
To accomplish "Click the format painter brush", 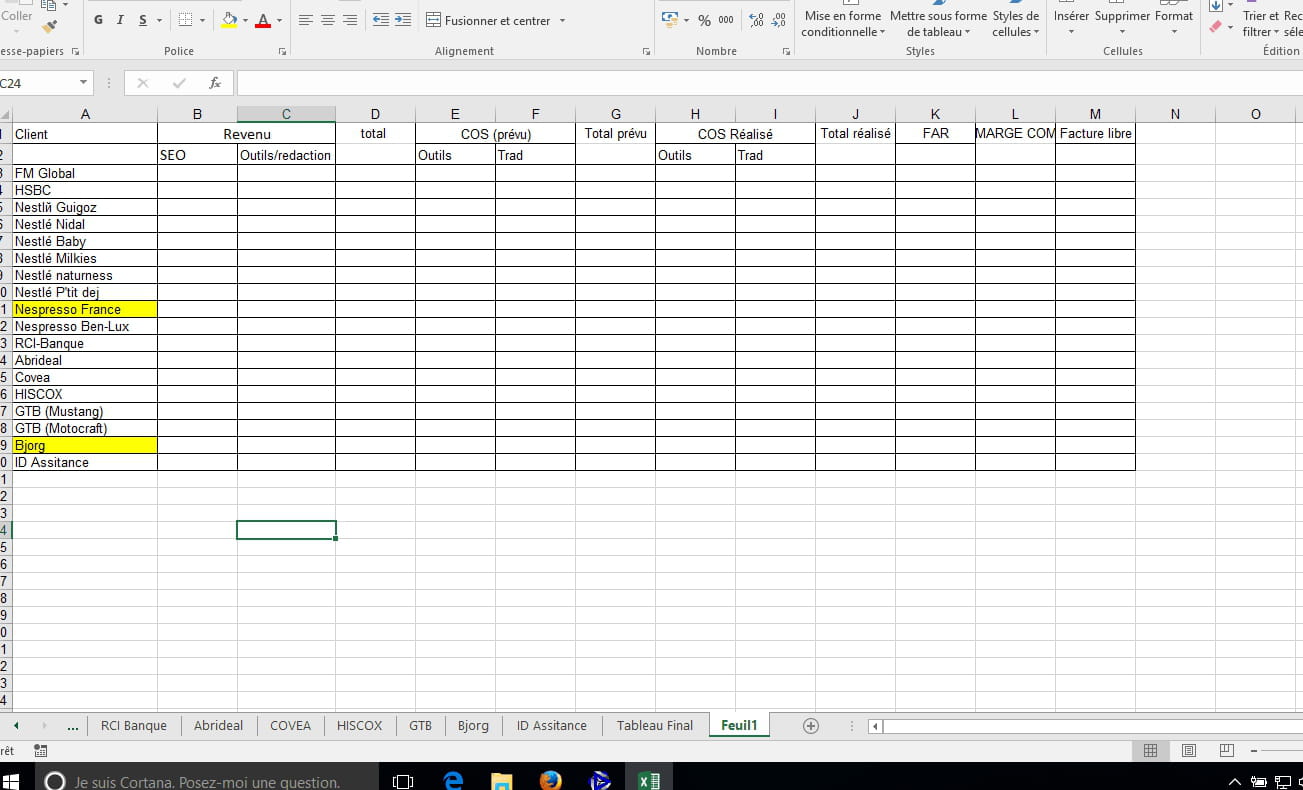I will click(x=50, y=26).
